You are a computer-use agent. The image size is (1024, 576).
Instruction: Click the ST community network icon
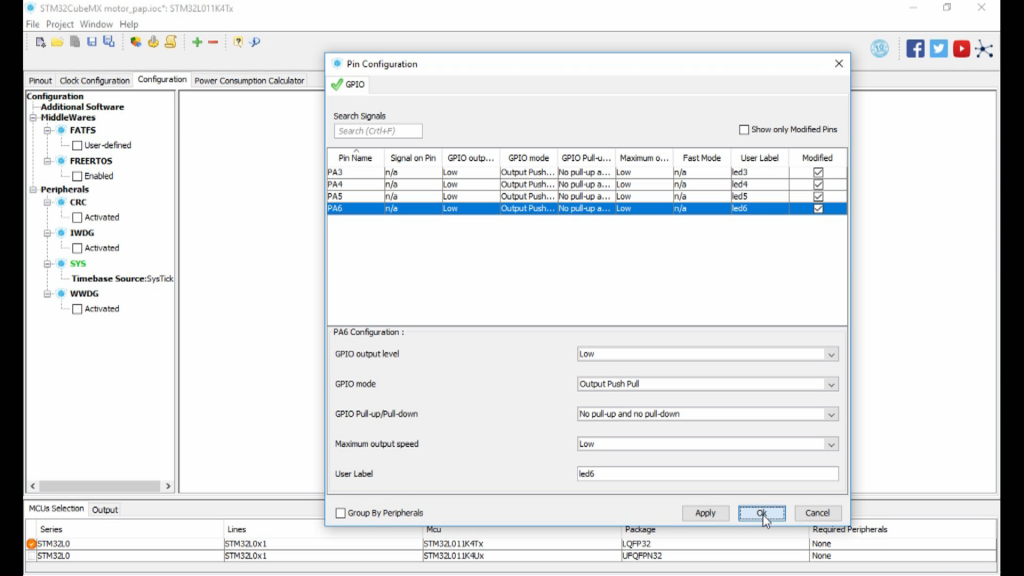click(x=984, y=48)
